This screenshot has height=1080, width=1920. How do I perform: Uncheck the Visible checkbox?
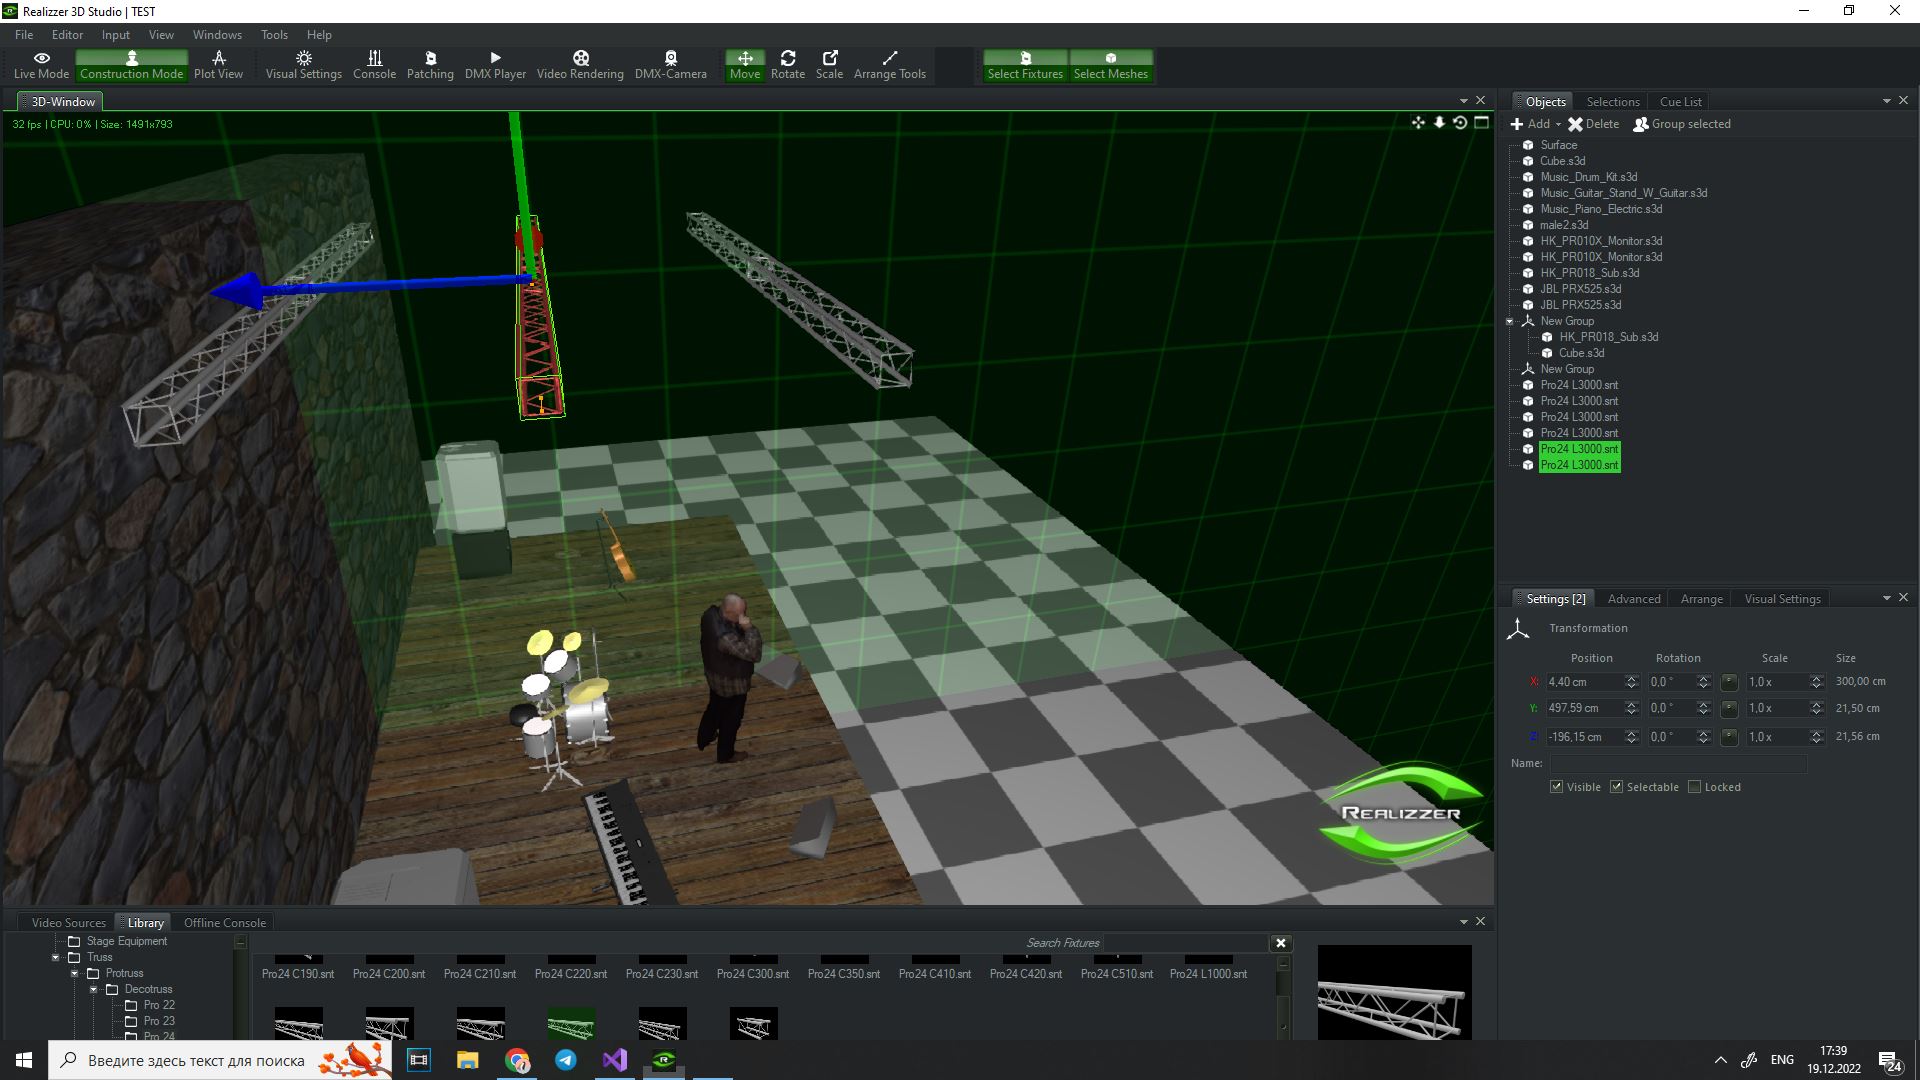[1556, 787]
